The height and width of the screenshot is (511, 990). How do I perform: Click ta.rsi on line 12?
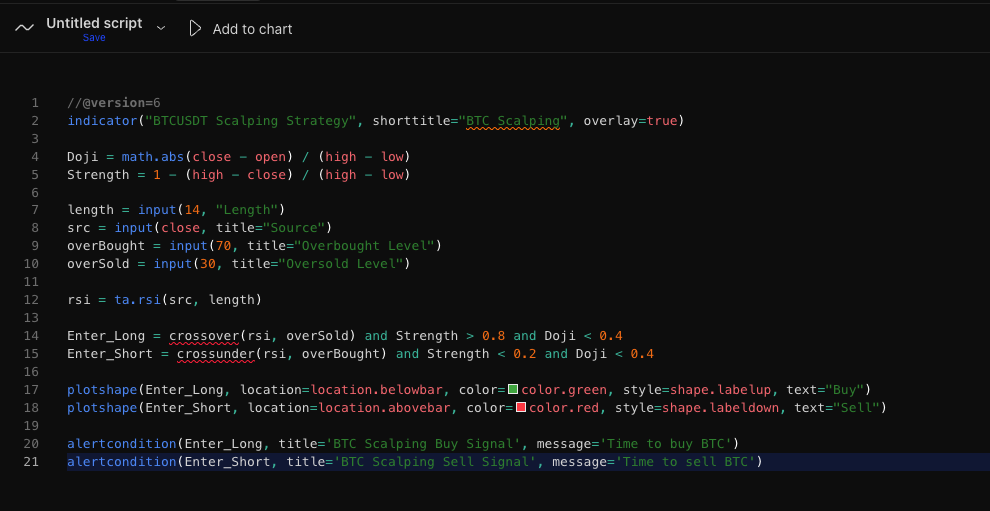(137, 299)
